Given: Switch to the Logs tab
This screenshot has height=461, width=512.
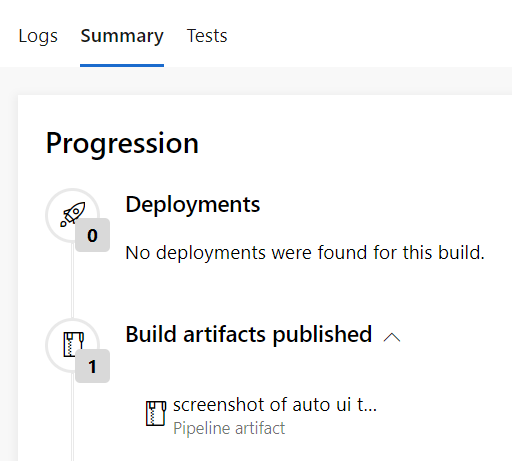Looking at the screenshot, I should [38, 36].
